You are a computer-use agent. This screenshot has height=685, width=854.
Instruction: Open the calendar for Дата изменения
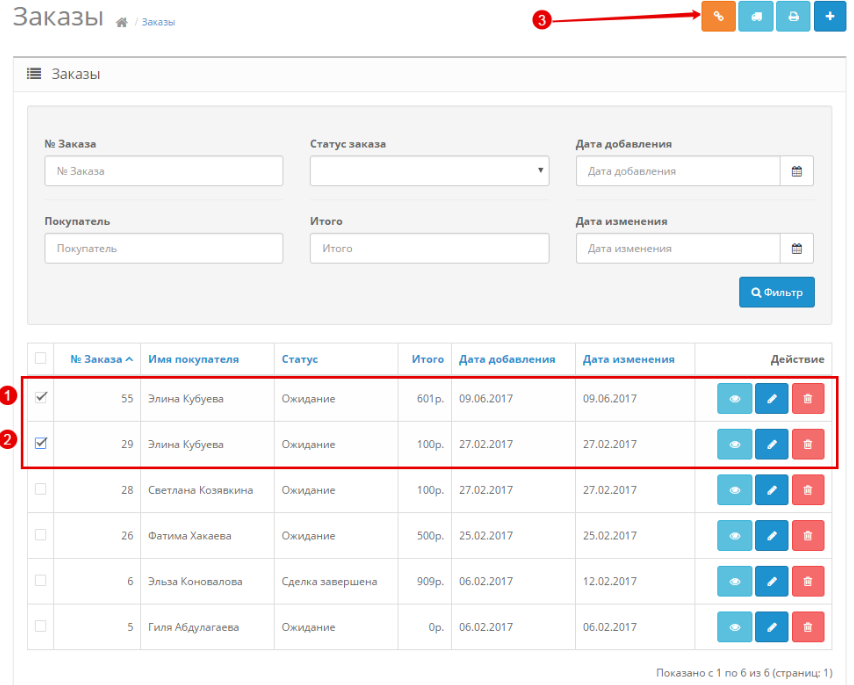pos(797,248)
